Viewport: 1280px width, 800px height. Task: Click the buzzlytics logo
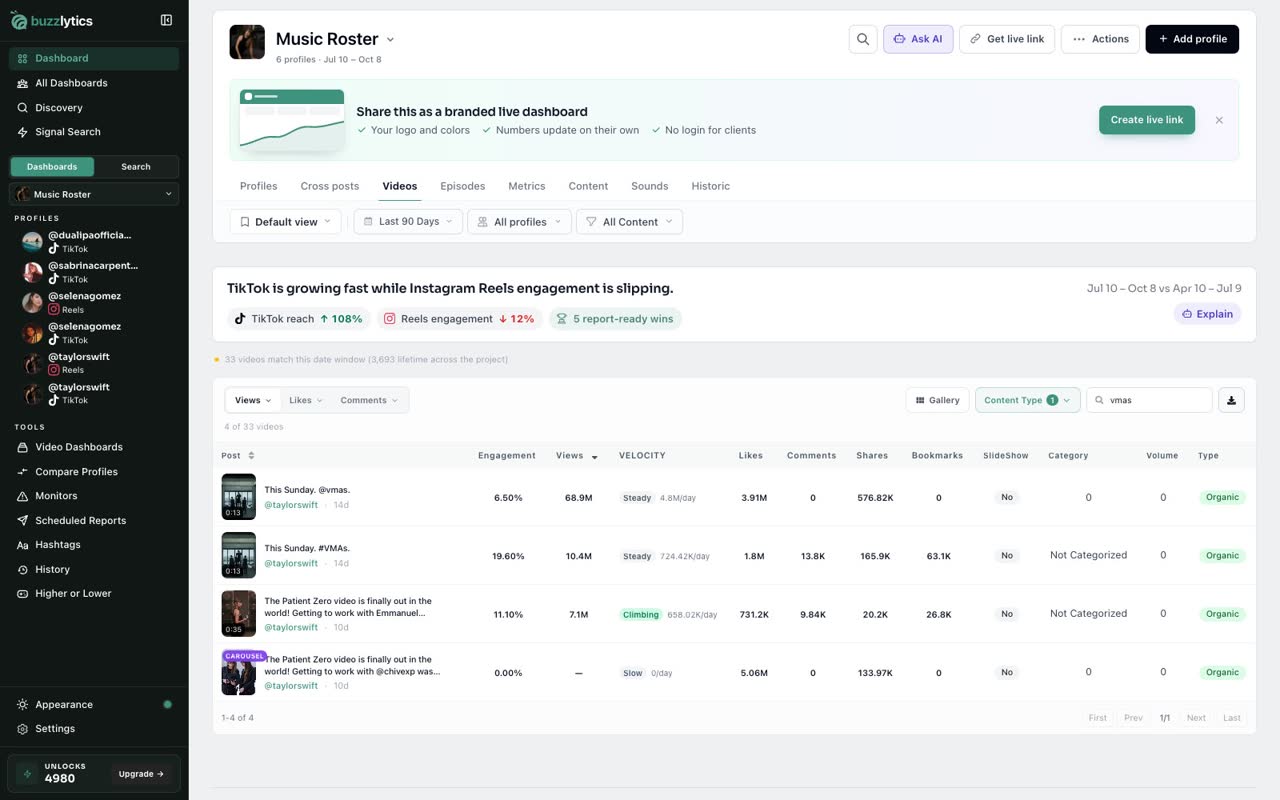tap(52, 20)
